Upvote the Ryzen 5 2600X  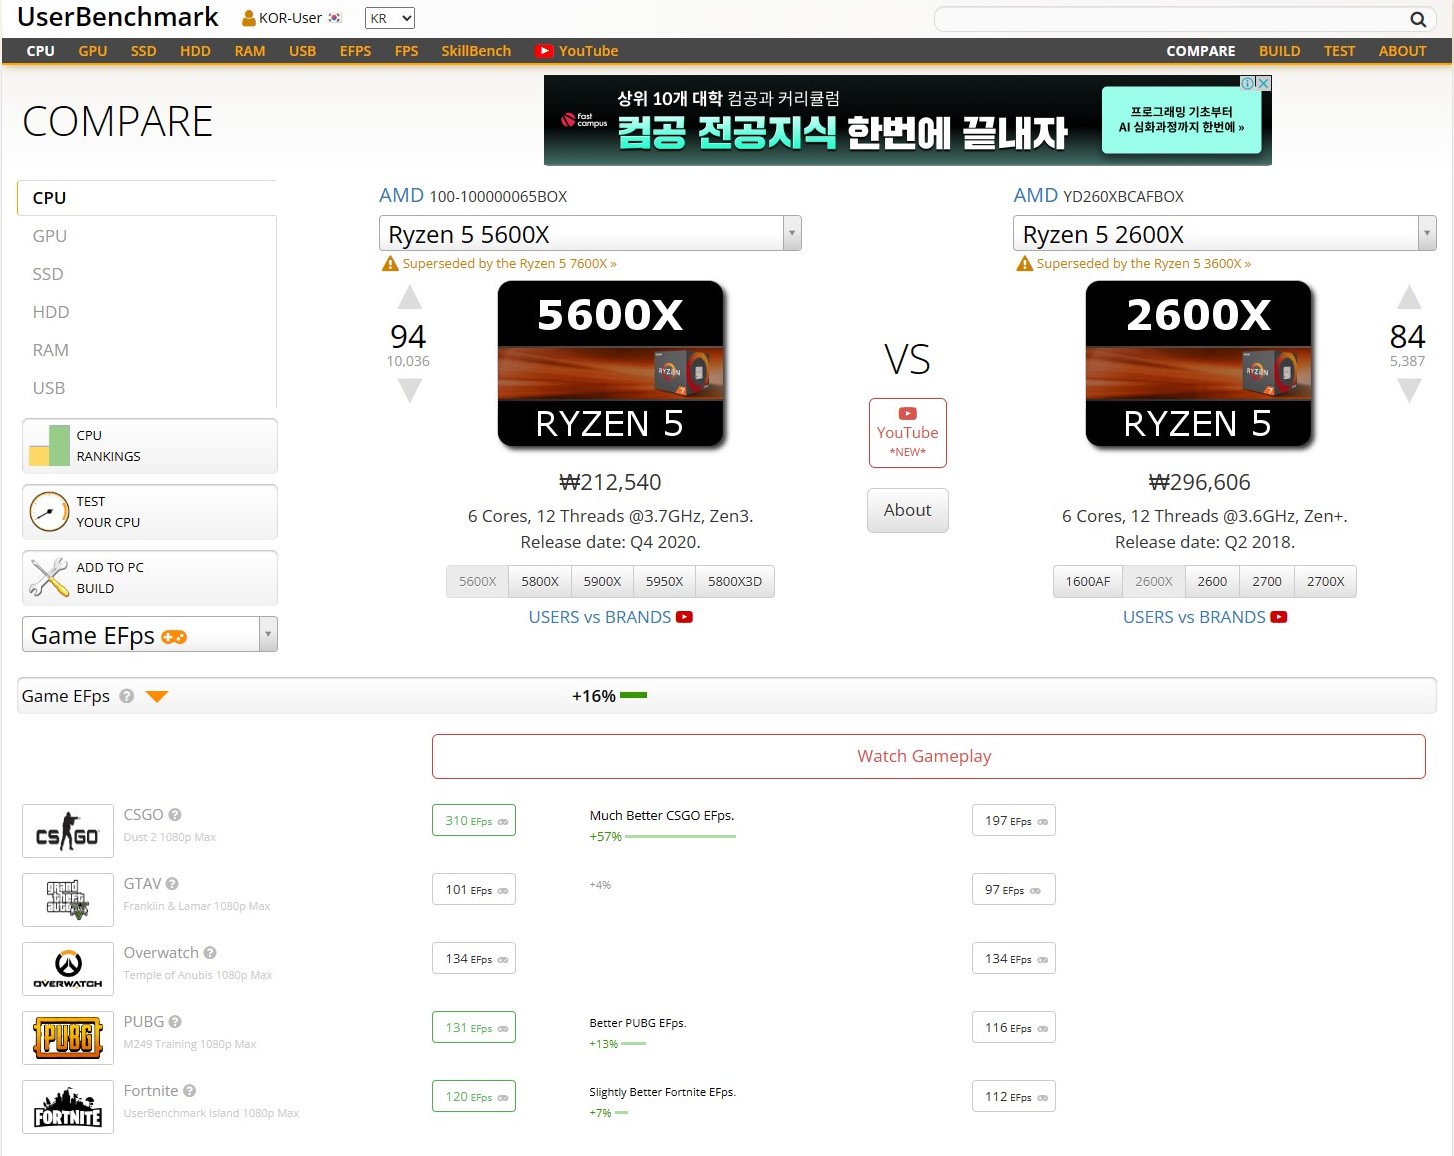click(1409, 297)
